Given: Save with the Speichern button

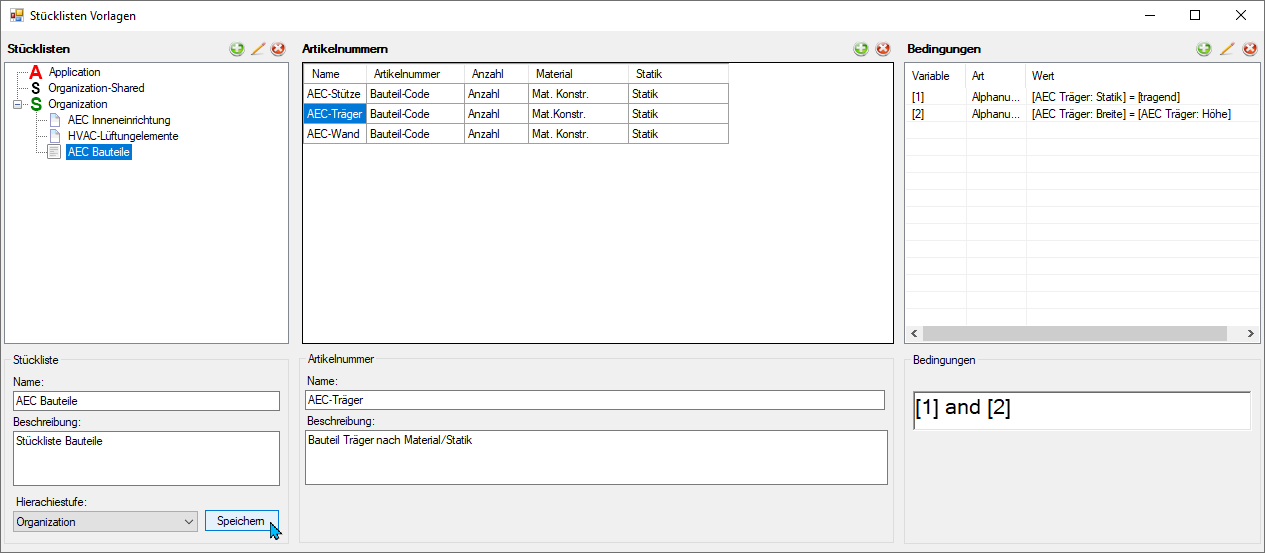Looking at the screenshot, I should pos(241,521).
